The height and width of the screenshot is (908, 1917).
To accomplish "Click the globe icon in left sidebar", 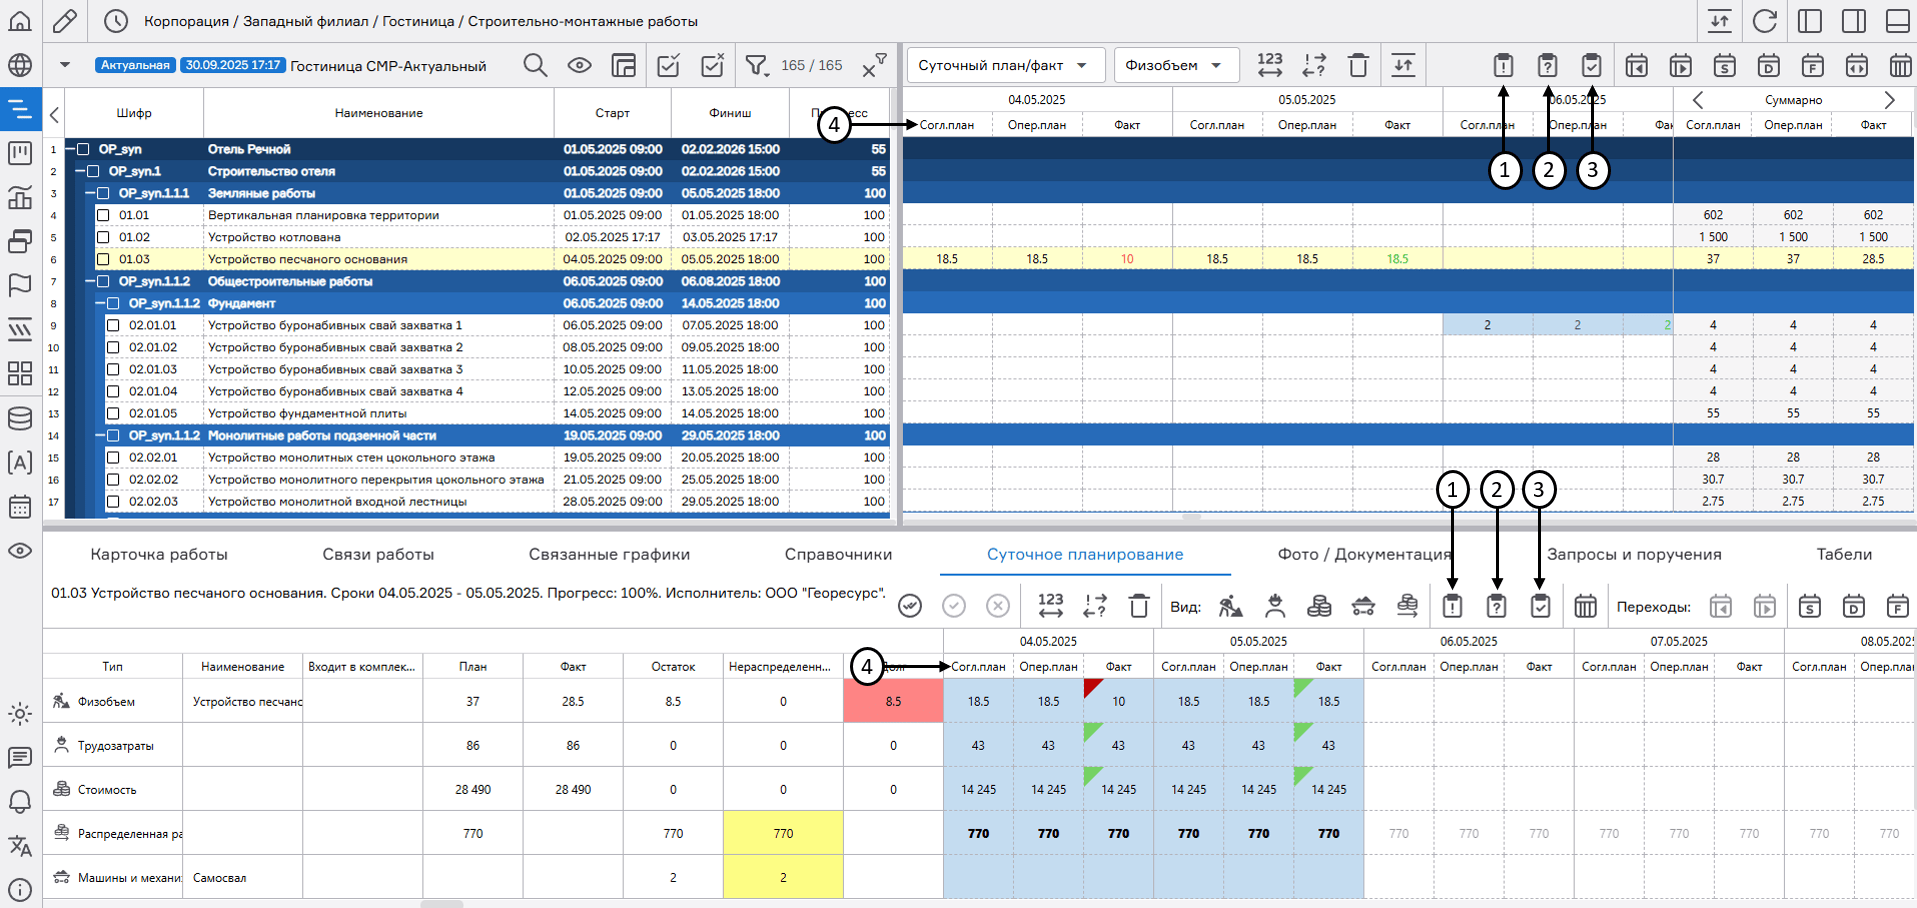I will (20, 66).
